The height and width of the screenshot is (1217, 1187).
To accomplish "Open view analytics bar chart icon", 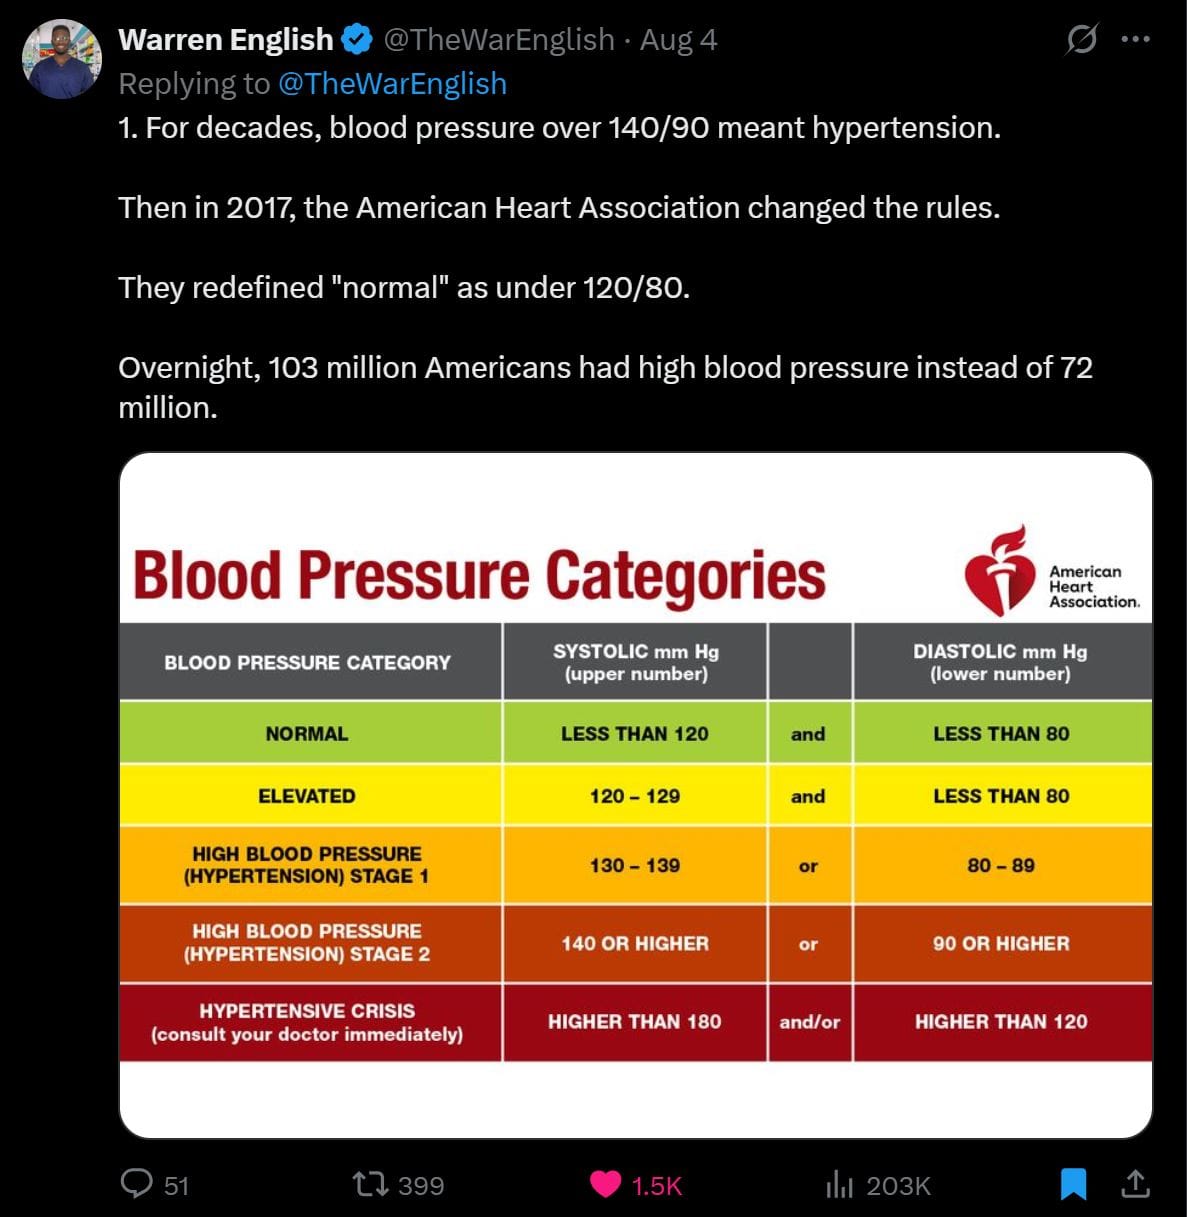I will coord(839,1185).
